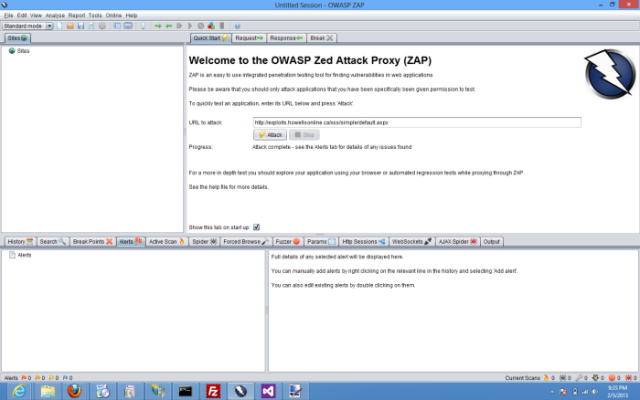Screen dimensions: 640x400
Task: Click the Drop request circle icon
Action: [200, 26]
